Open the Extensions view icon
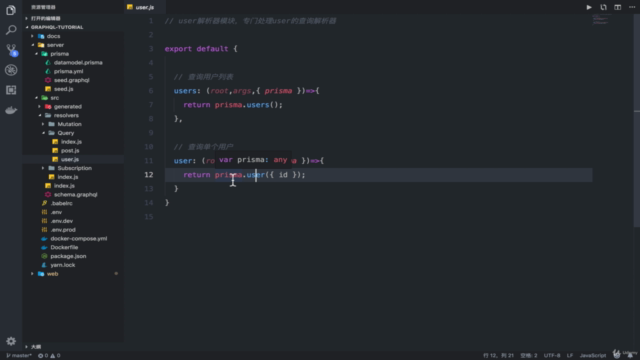The image size is (640, 360). tap(11, 90)
